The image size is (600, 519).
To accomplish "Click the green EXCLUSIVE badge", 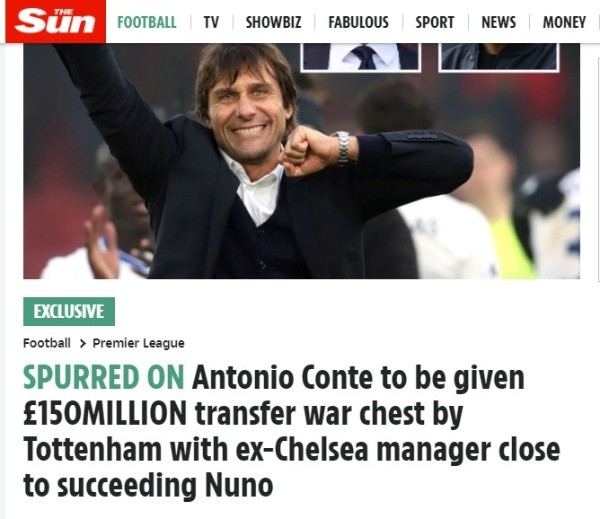I will click(x=69, y=311).
